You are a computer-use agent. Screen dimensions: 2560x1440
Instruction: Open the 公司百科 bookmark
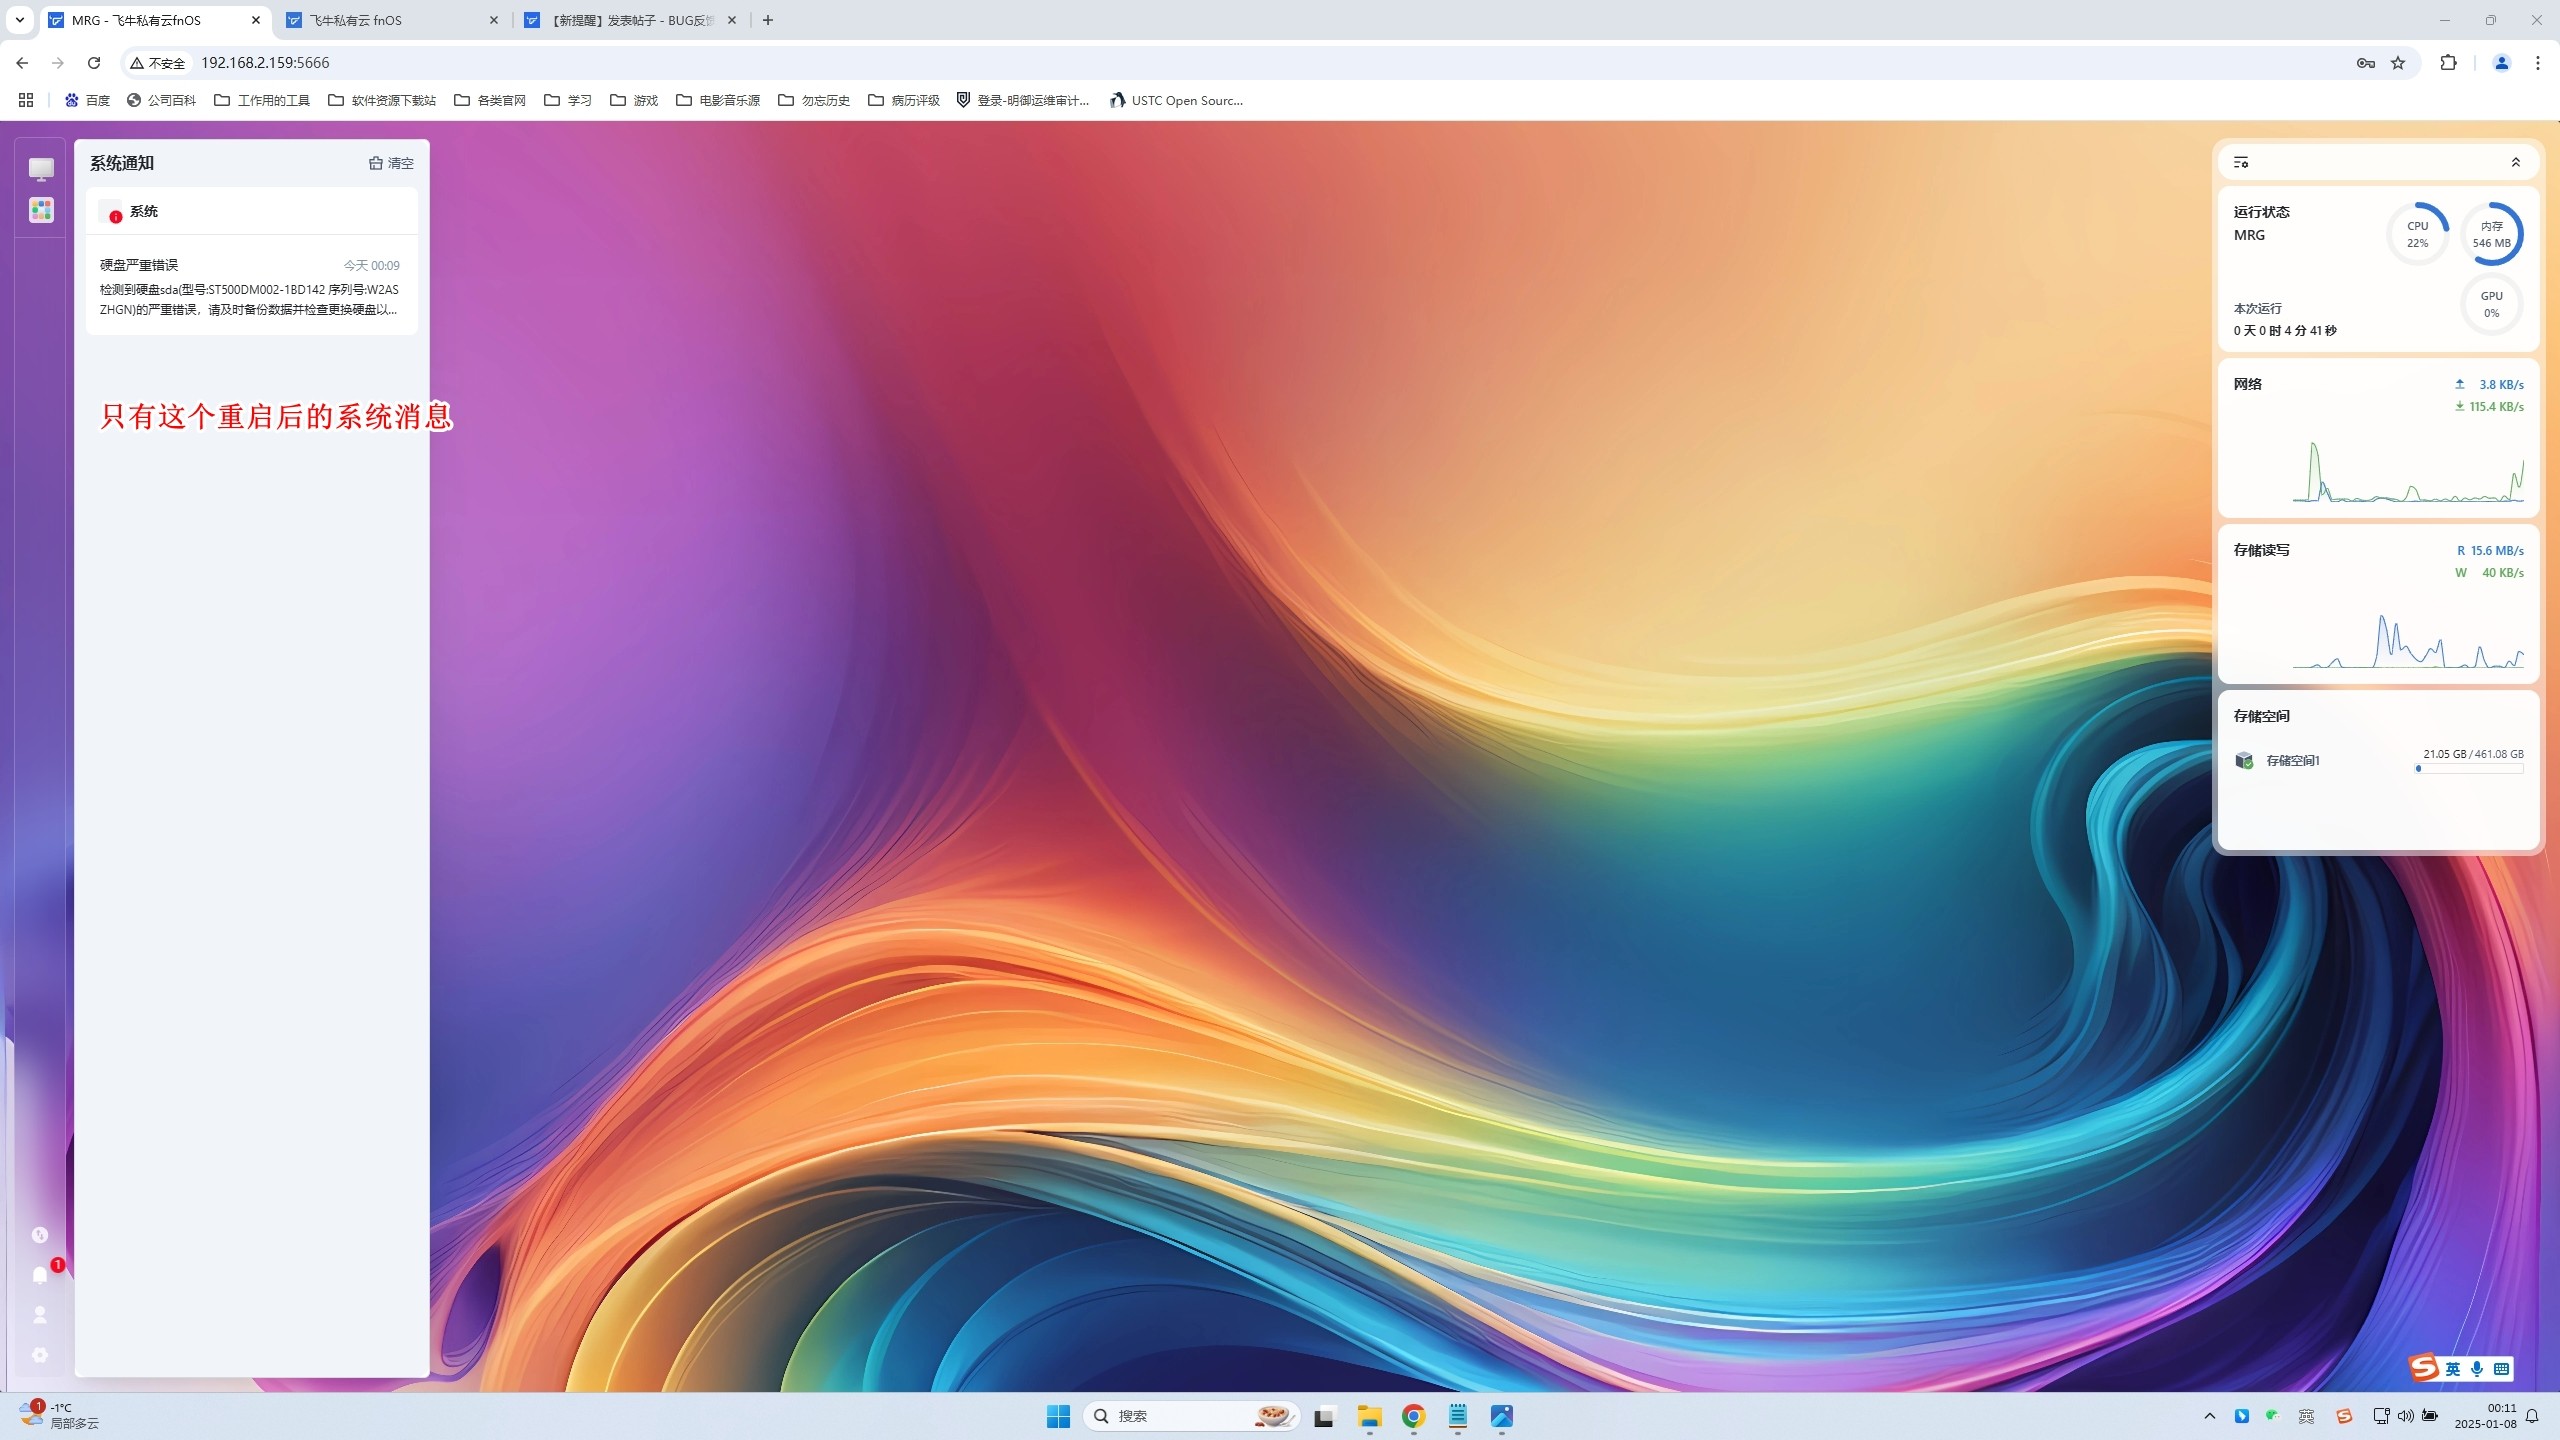pyautogui.click(x=161, y=100)
